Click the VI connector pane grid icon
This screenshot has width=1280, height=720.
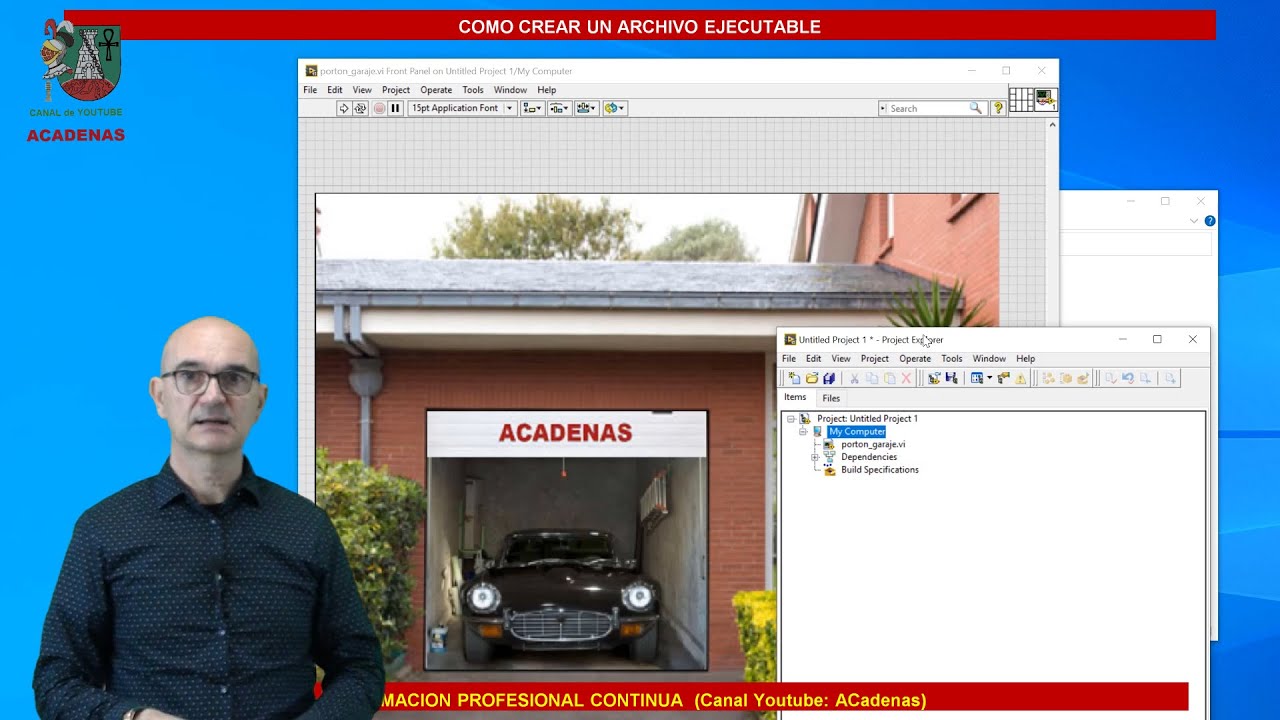click(x=1021, y=99)
